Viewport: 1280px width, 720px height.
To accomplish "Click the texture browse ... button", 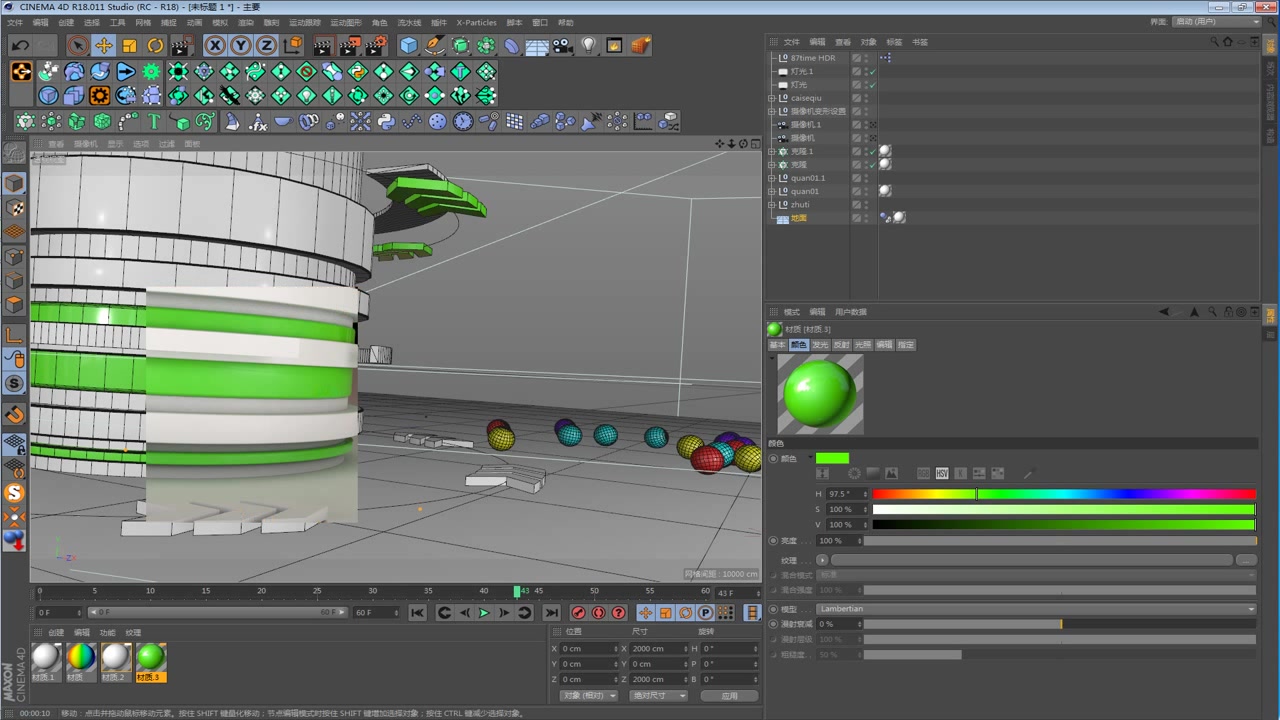I will click(x=1246, y=560).
